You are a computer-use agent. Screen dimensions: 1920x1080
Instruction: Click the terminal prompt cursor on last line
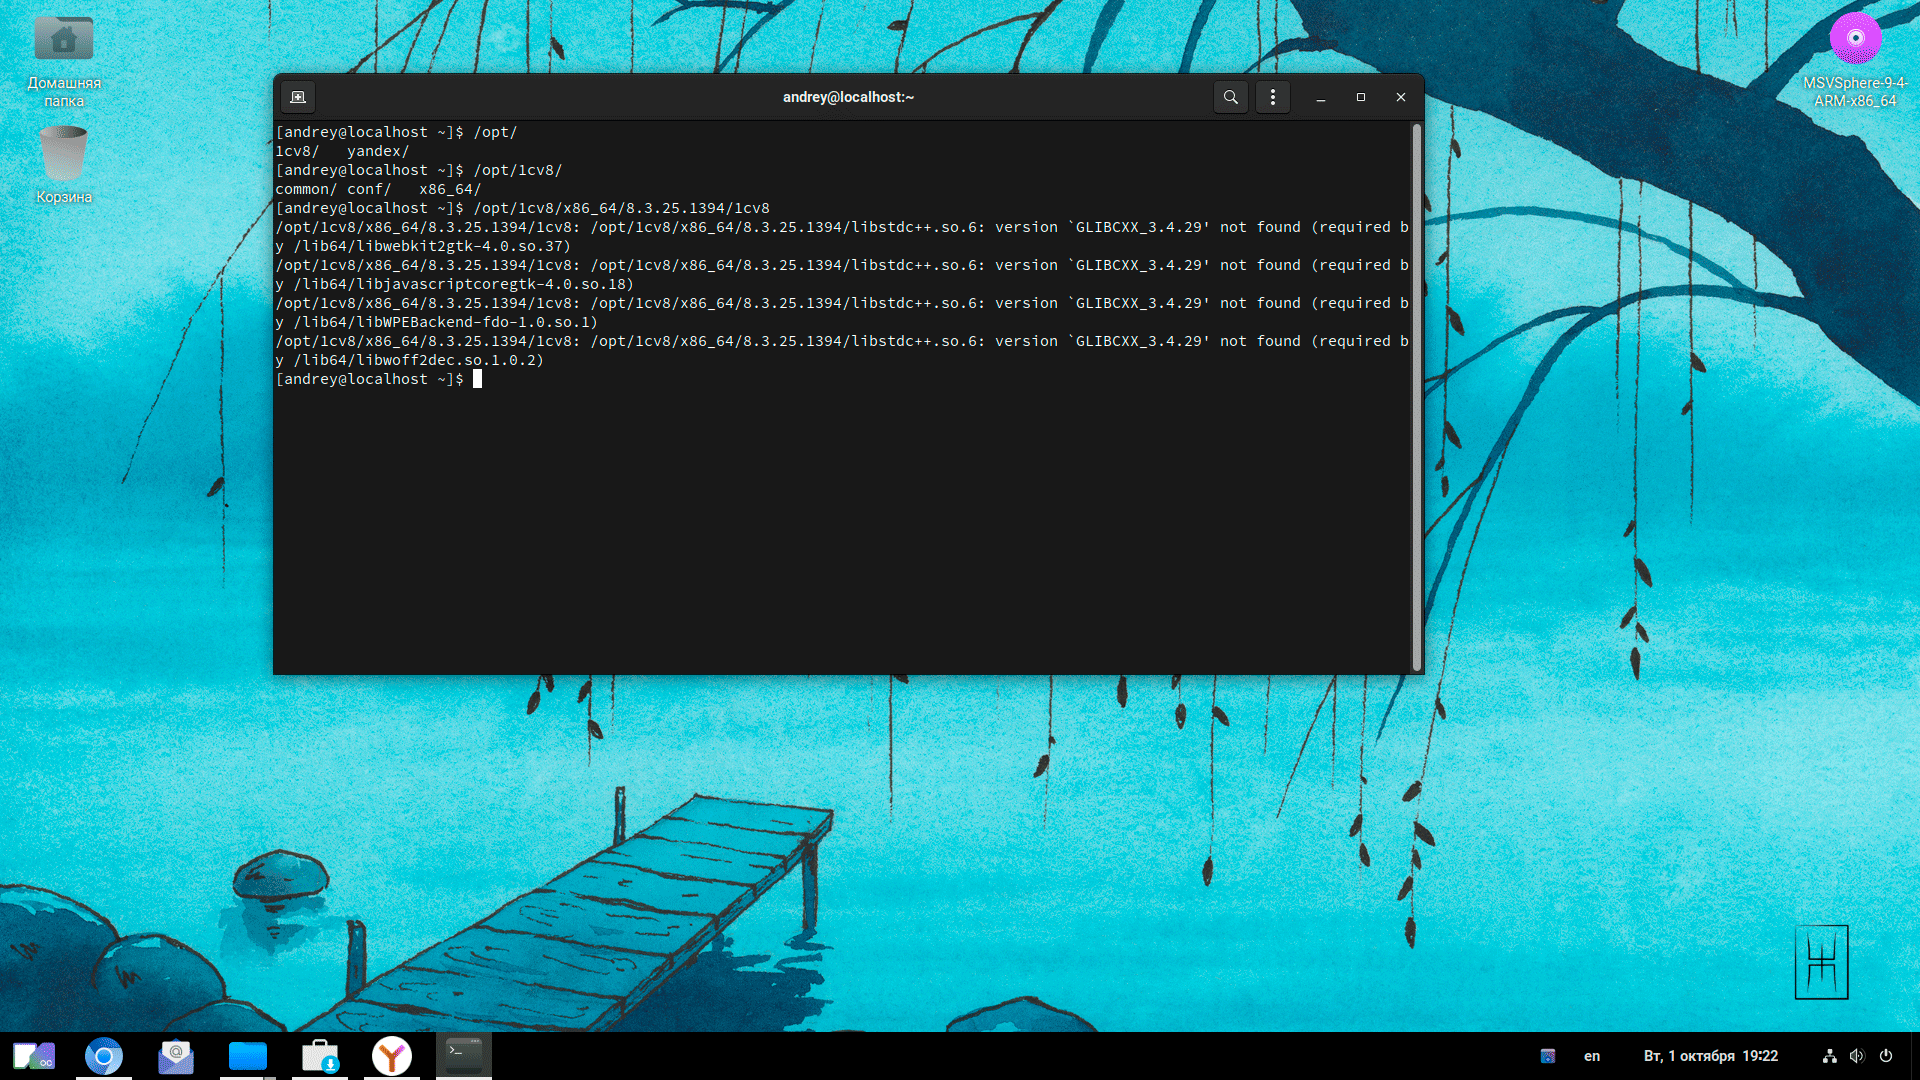[x=478, y=379]
